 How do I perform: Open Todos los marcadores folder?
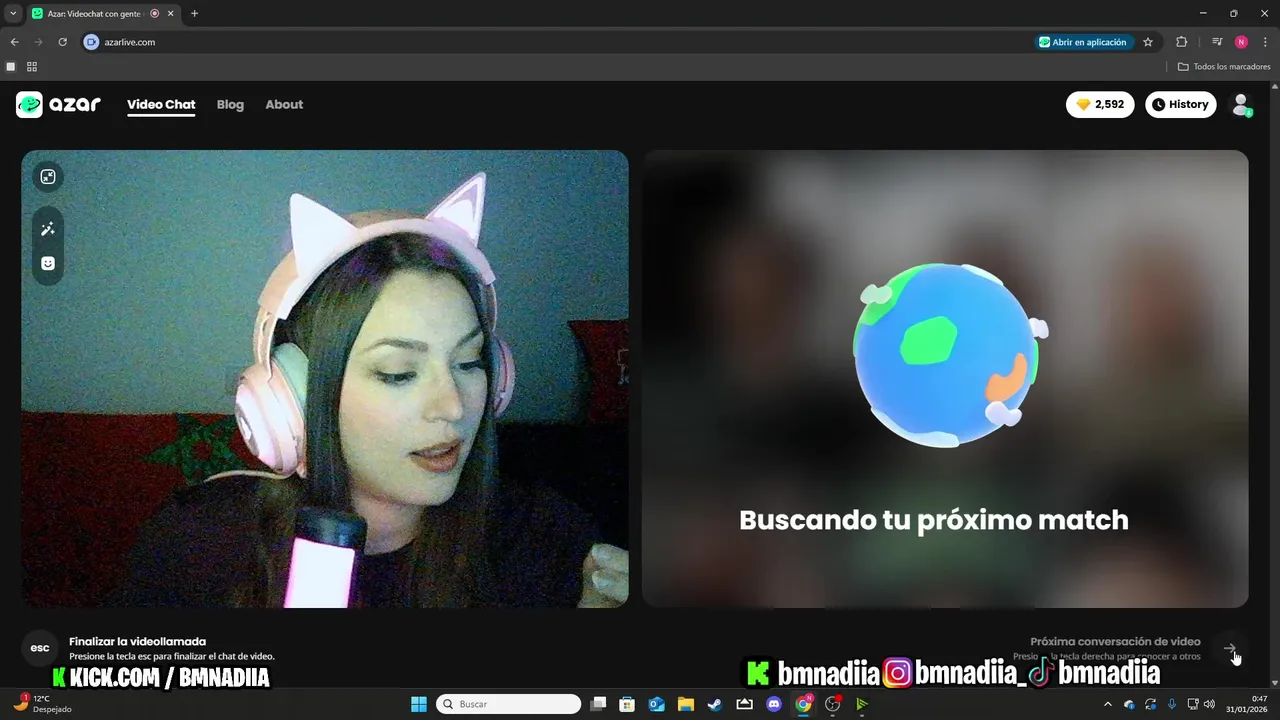click(1224, 67)
